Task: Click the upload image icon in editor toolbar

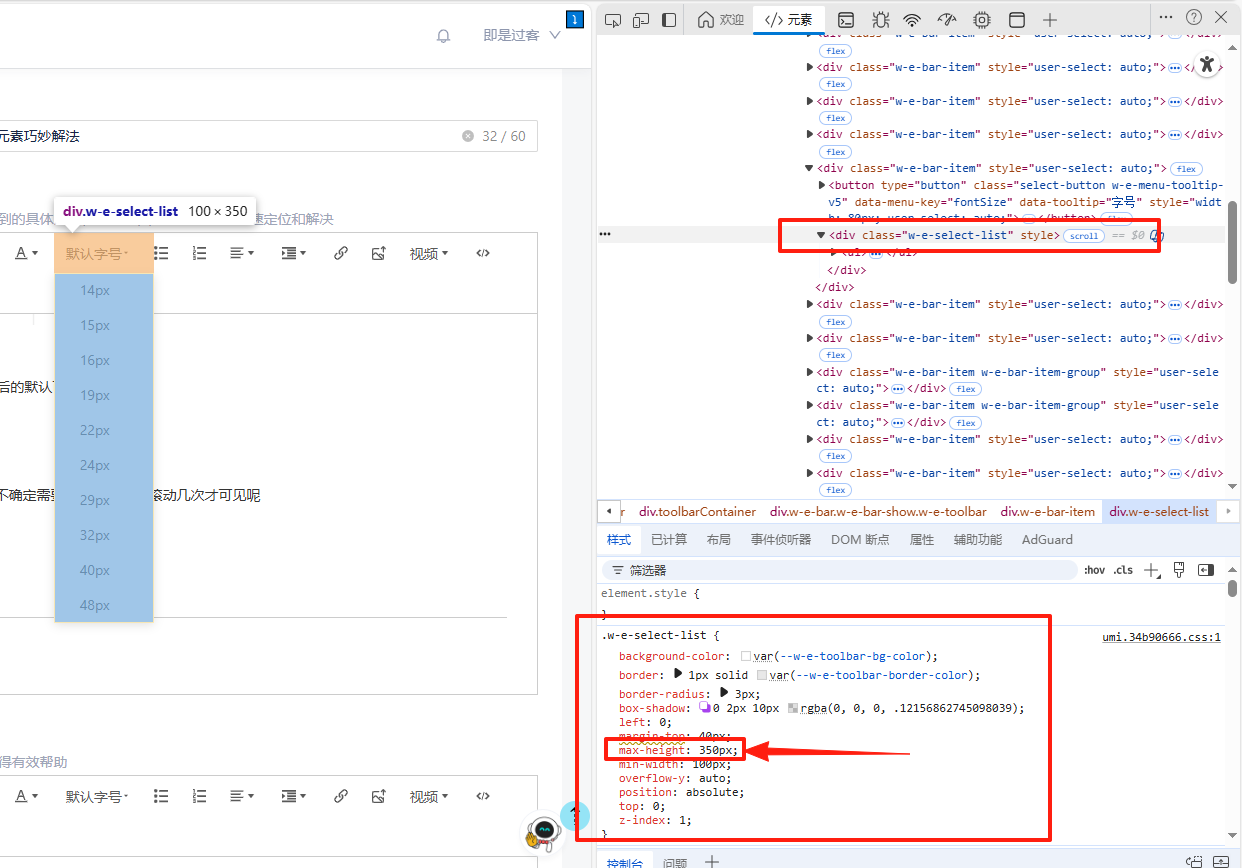Action: [x=378, y=254]
